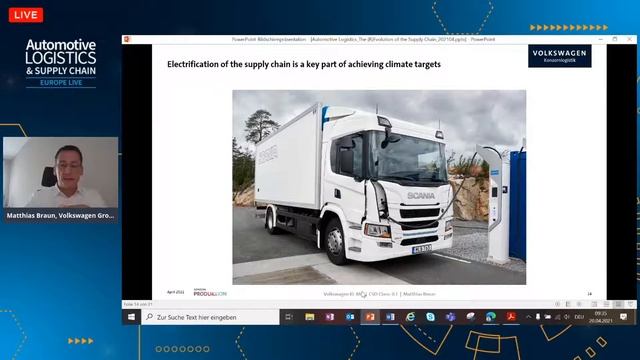The width and height of the screenshot is (640, 360).
Task: Click the Production logo in slide footer
Action: click(210, 293)
